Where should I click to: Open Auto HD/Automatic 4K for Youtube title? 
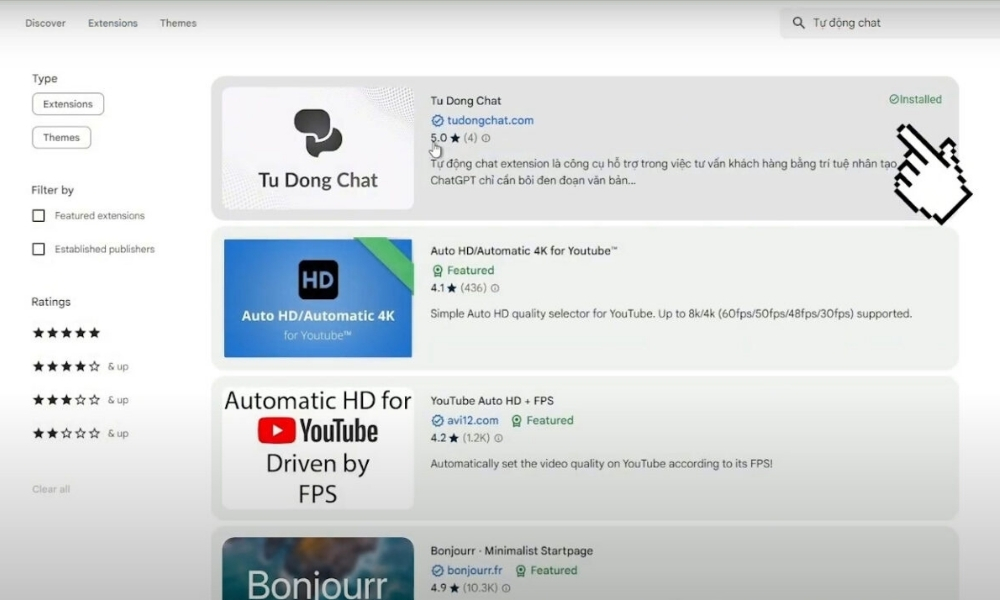(x=524, y=251)
